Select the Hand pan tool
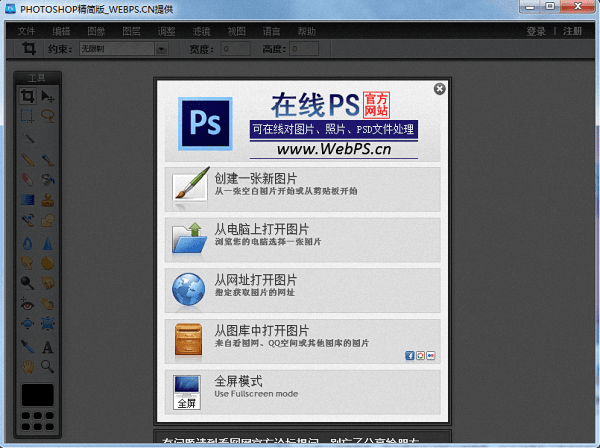600x448 pixels. 28,367
